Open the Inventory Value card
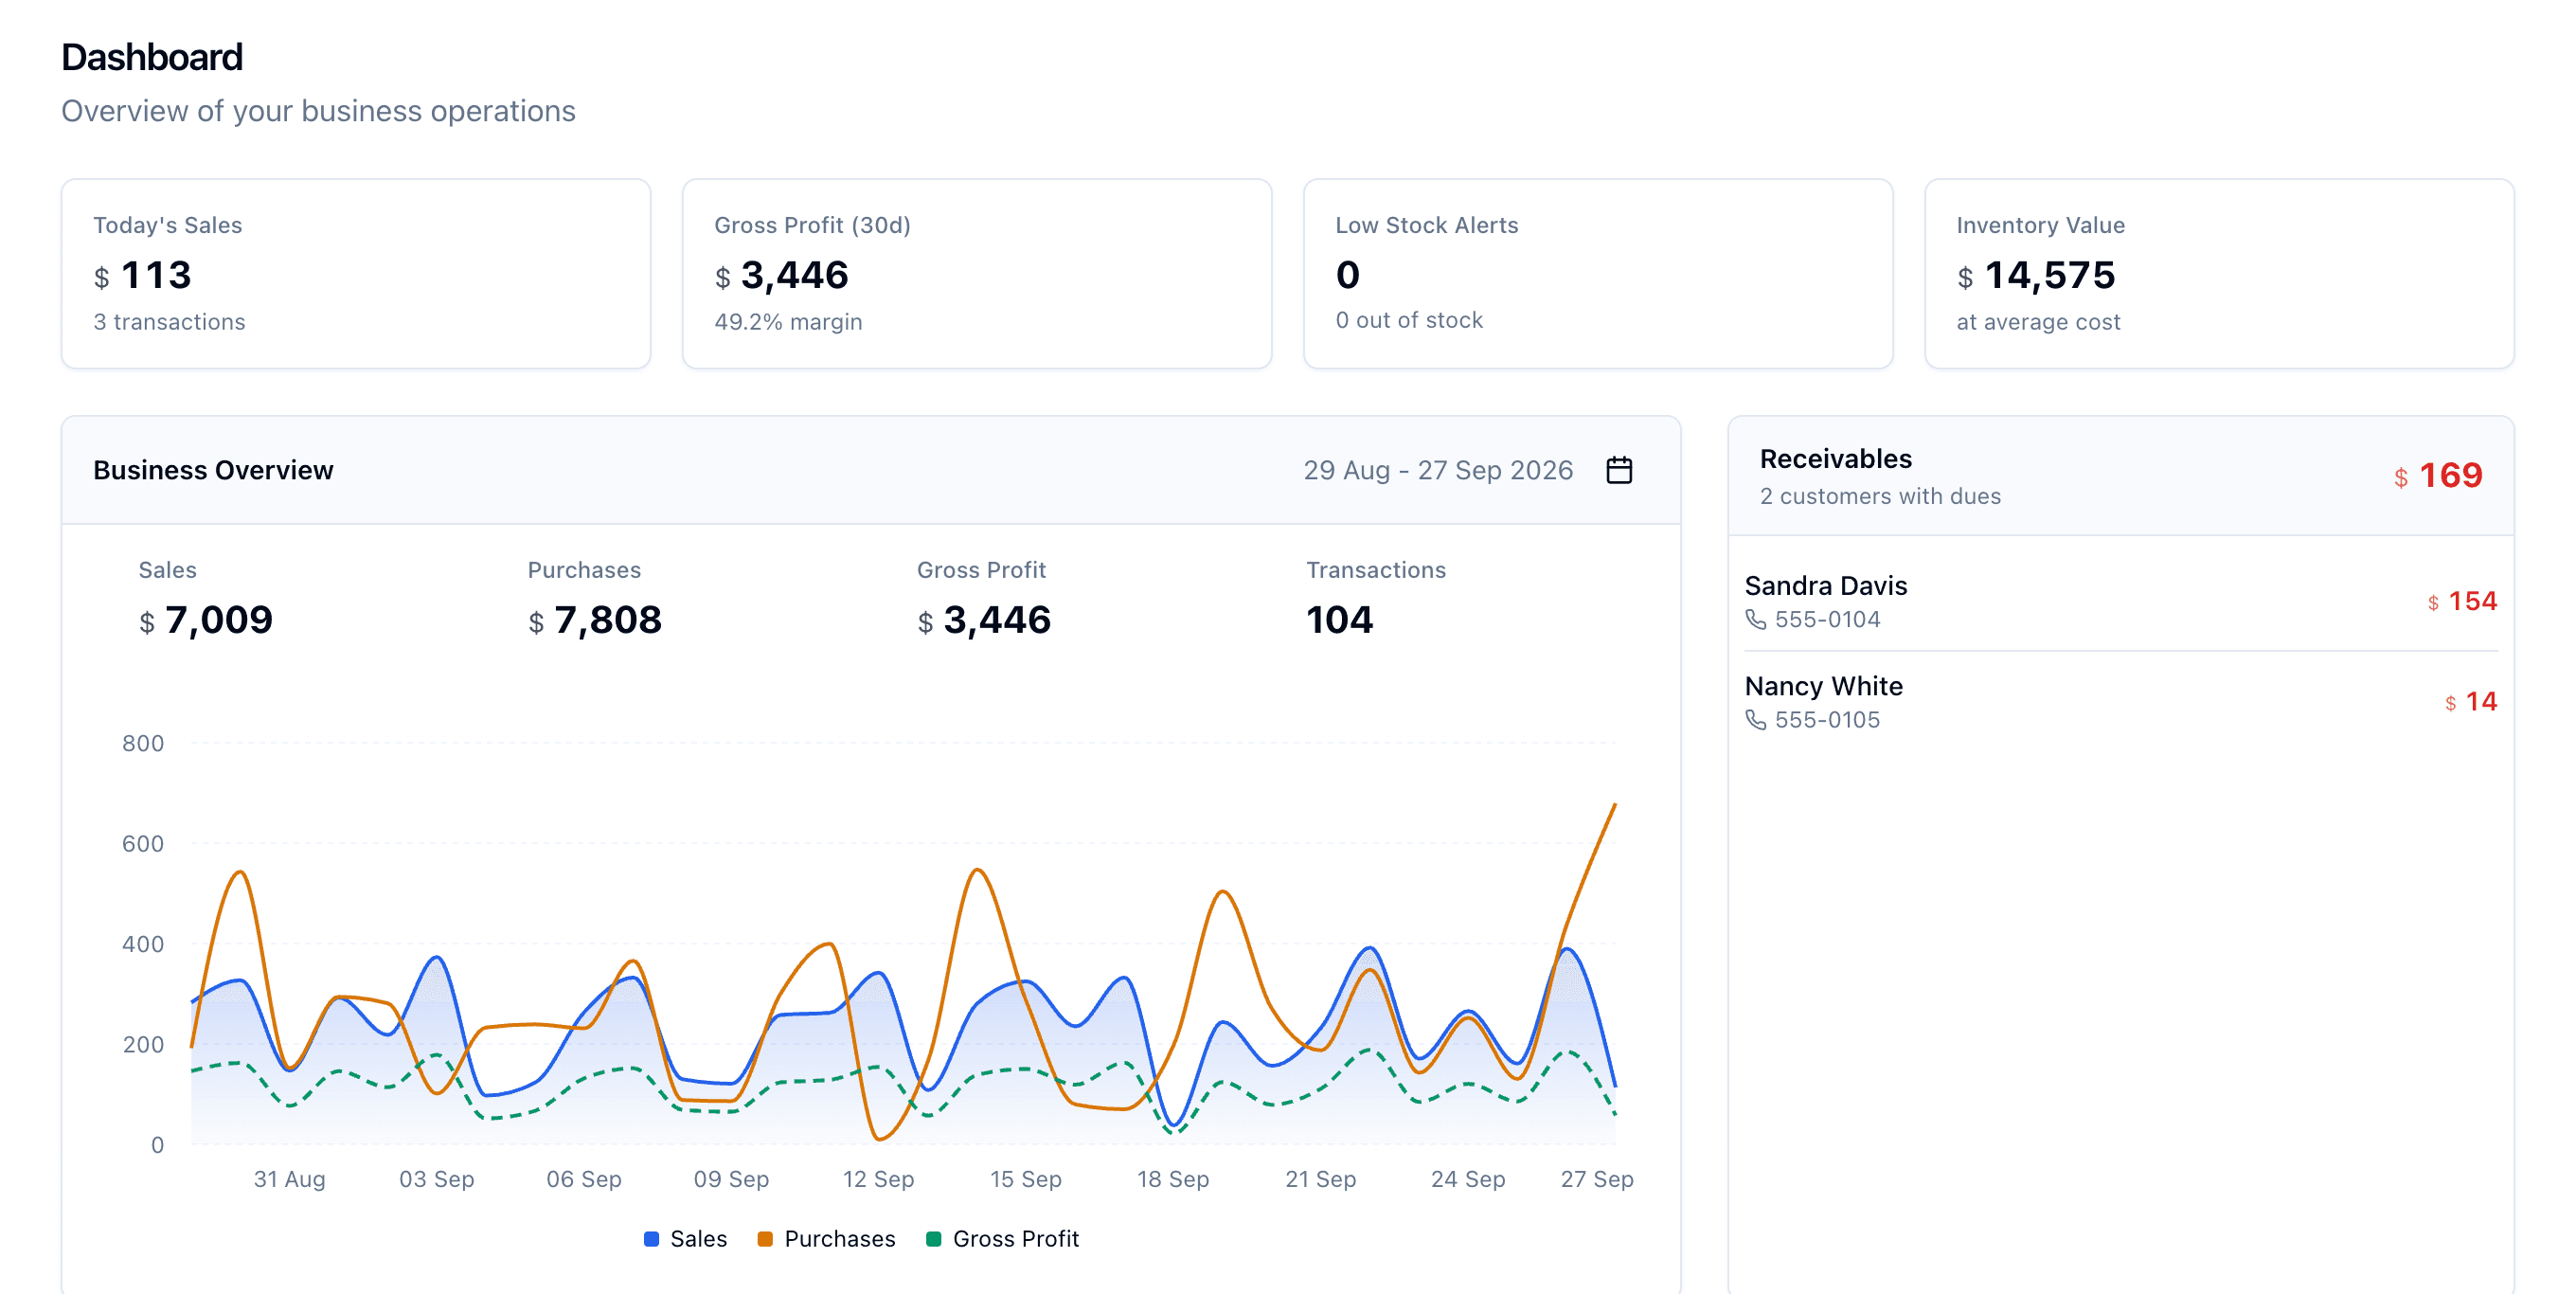 [2219, 274]
